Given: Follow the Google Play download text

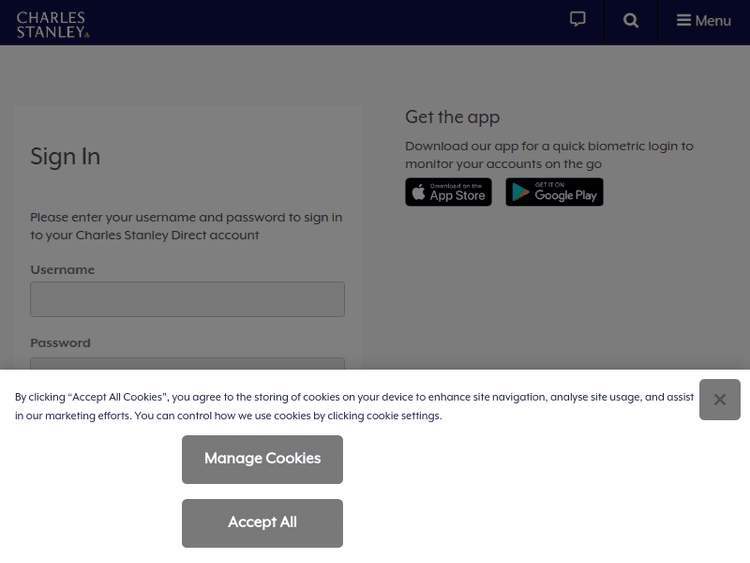Looking at the screenshot, I should pos(565,193).
